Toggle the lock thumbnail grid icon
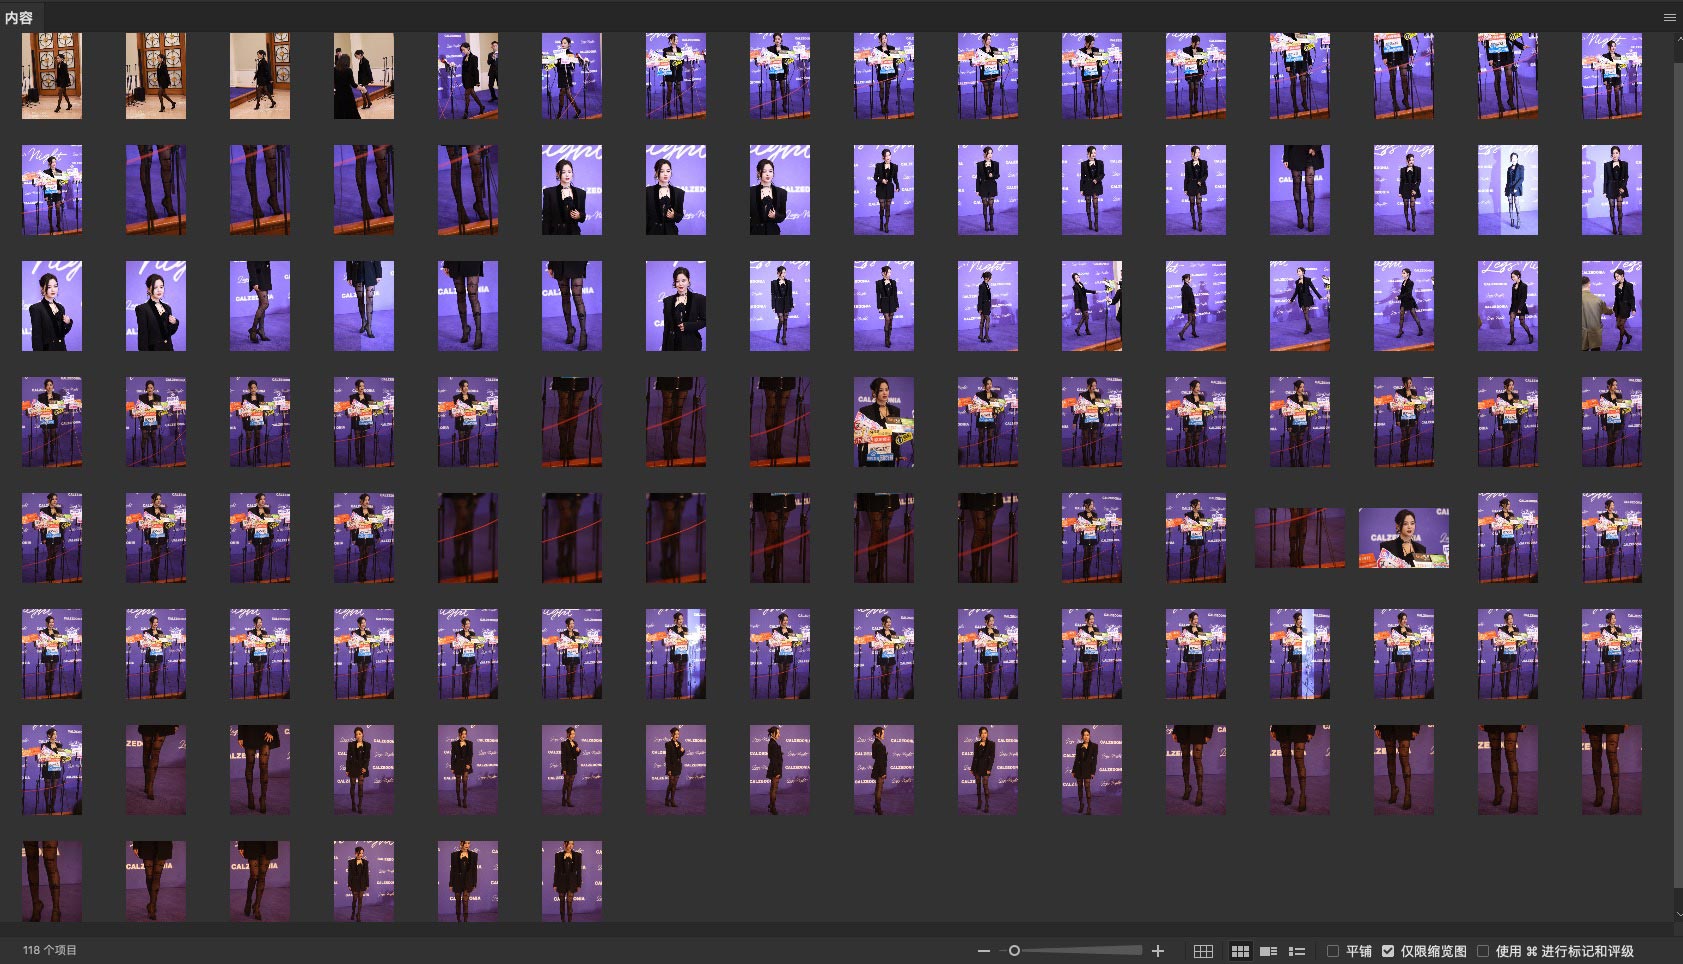This screenshot has height=964, width=1683. tap(1203, 951)
